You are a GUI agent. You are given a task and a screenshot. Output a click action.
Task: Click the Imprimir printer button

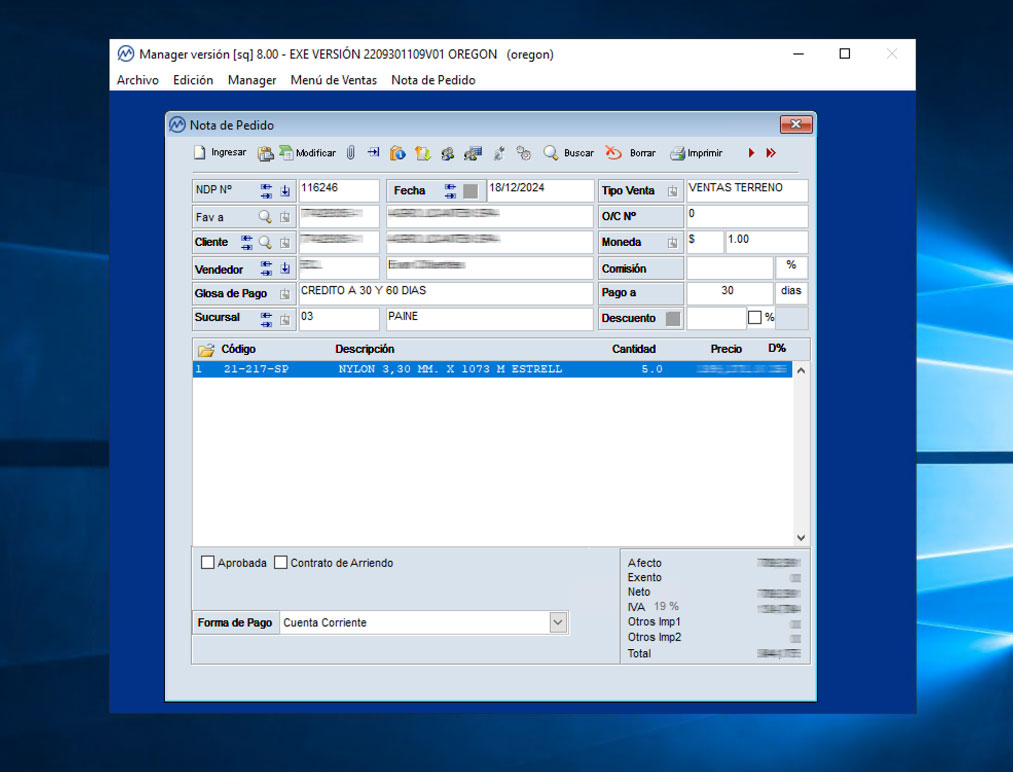pos(696,153)
